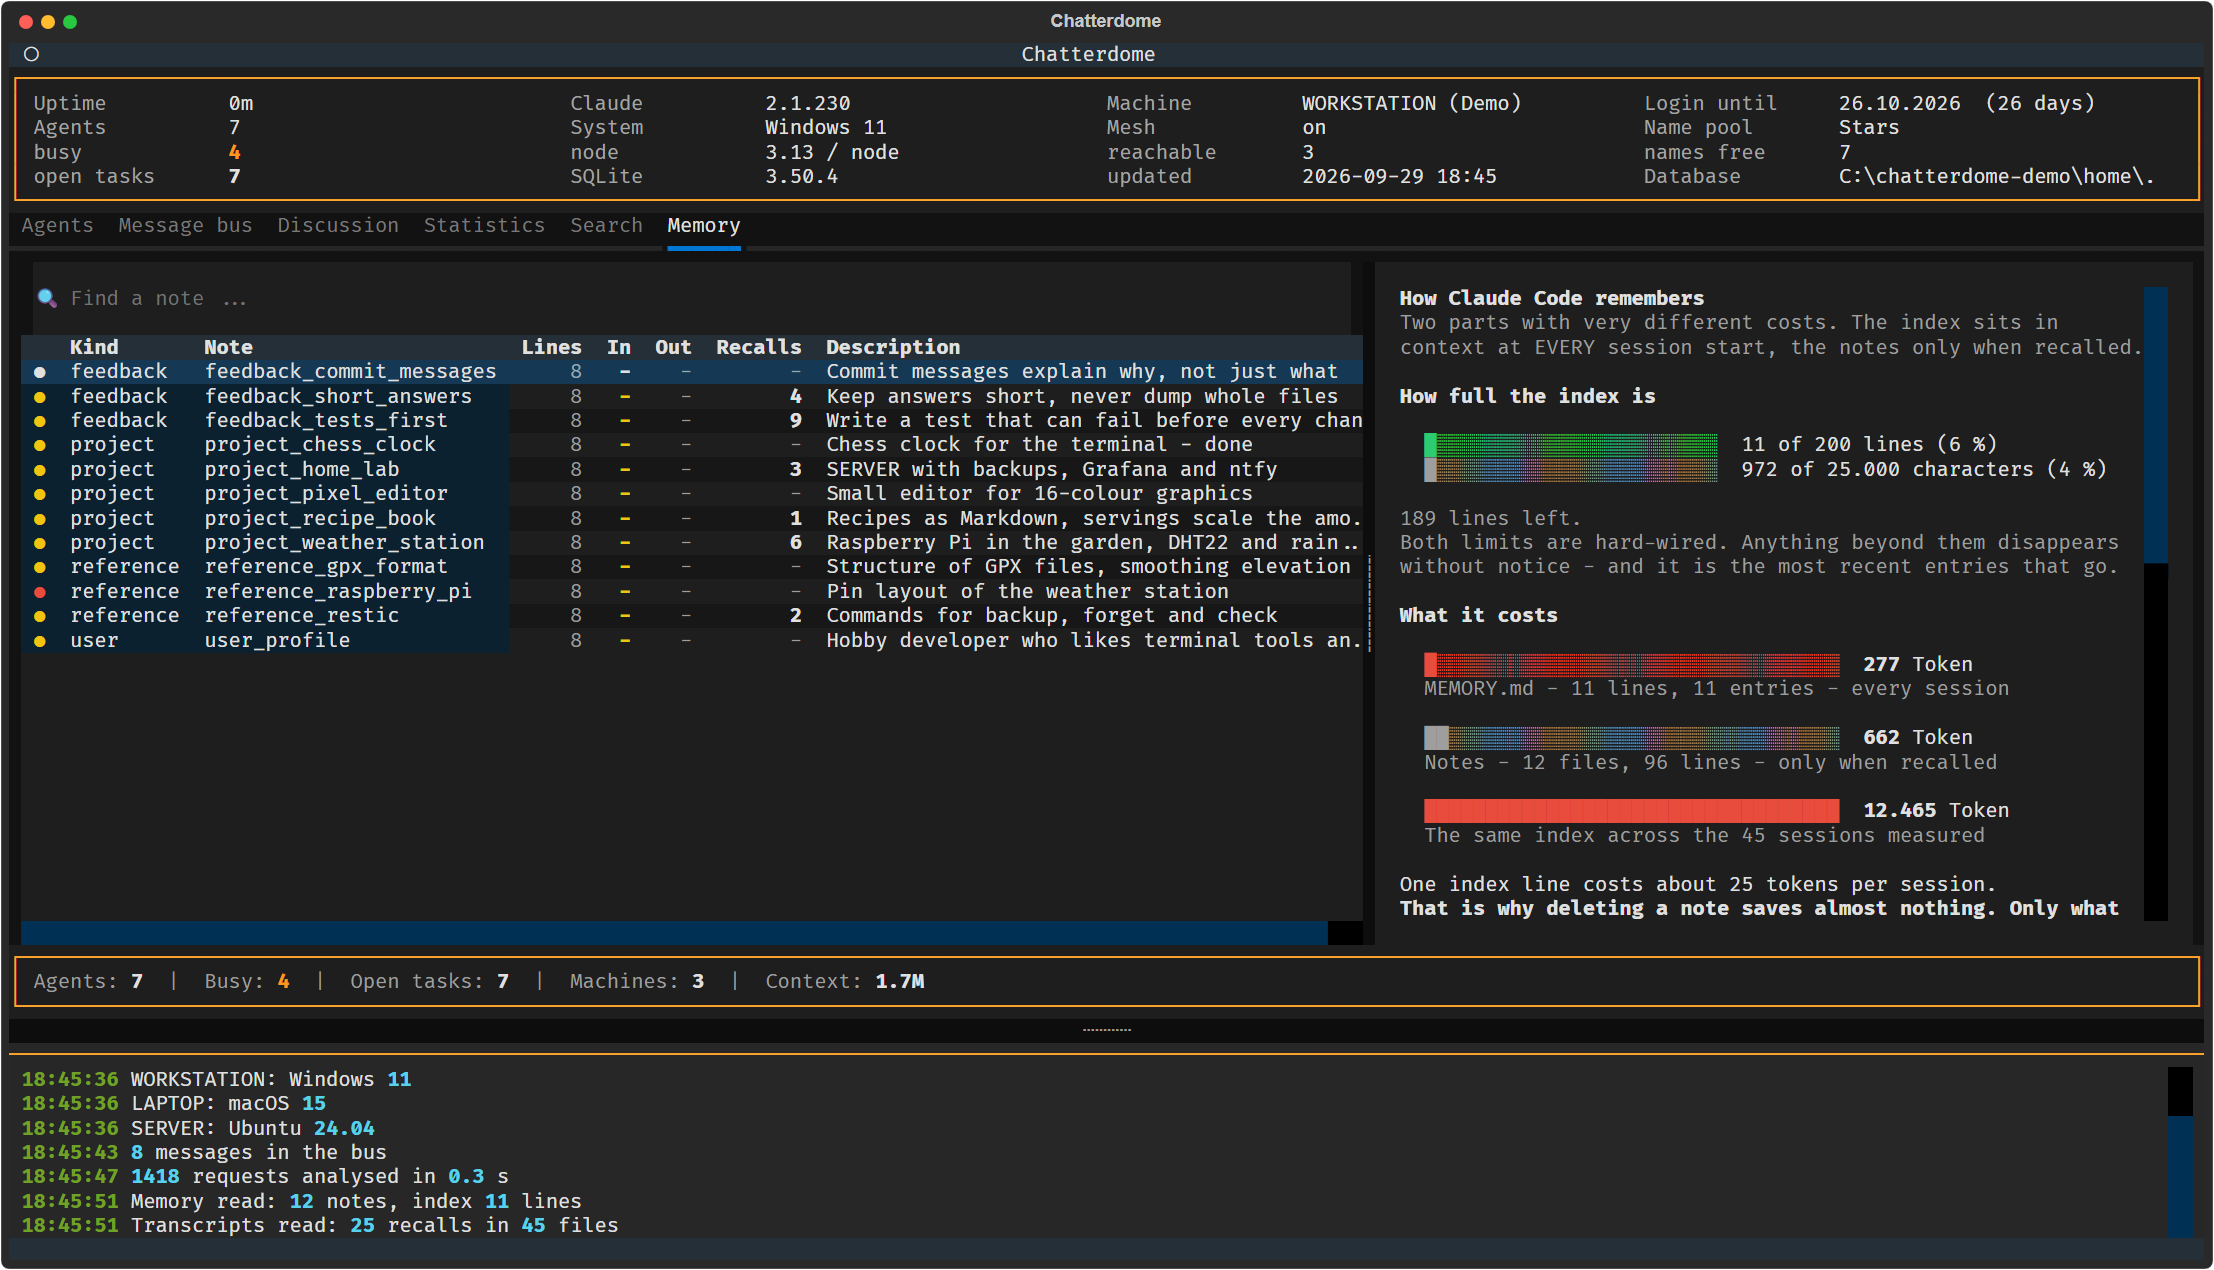Click the 'Context: 1.7M' status entry
The image size is (2214, 1270).
(845, 982)
